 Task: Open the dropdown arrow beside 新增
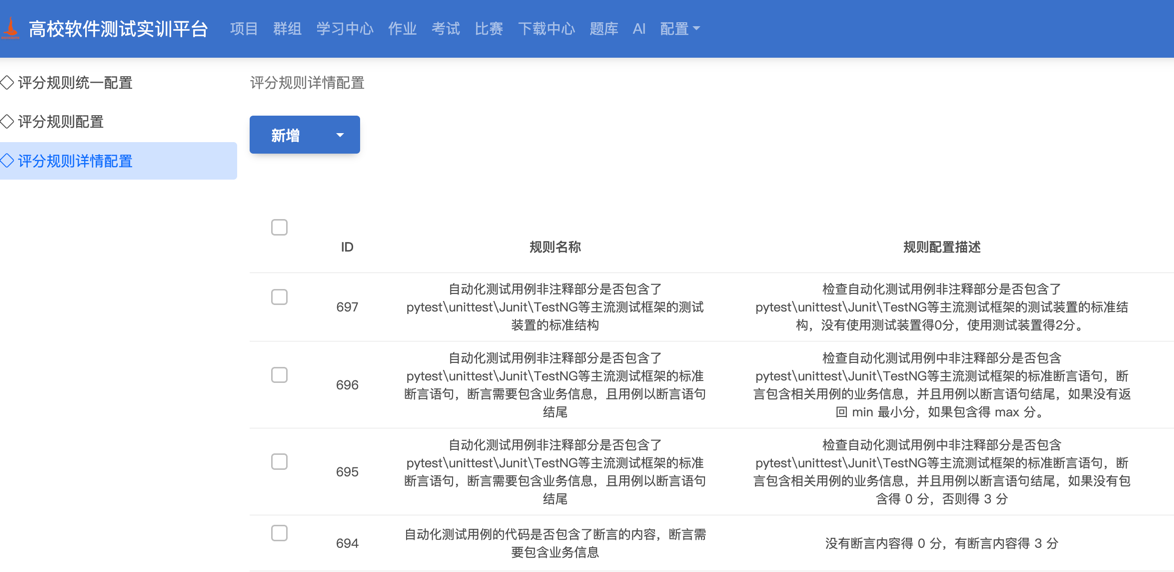[x=340, y=136]
